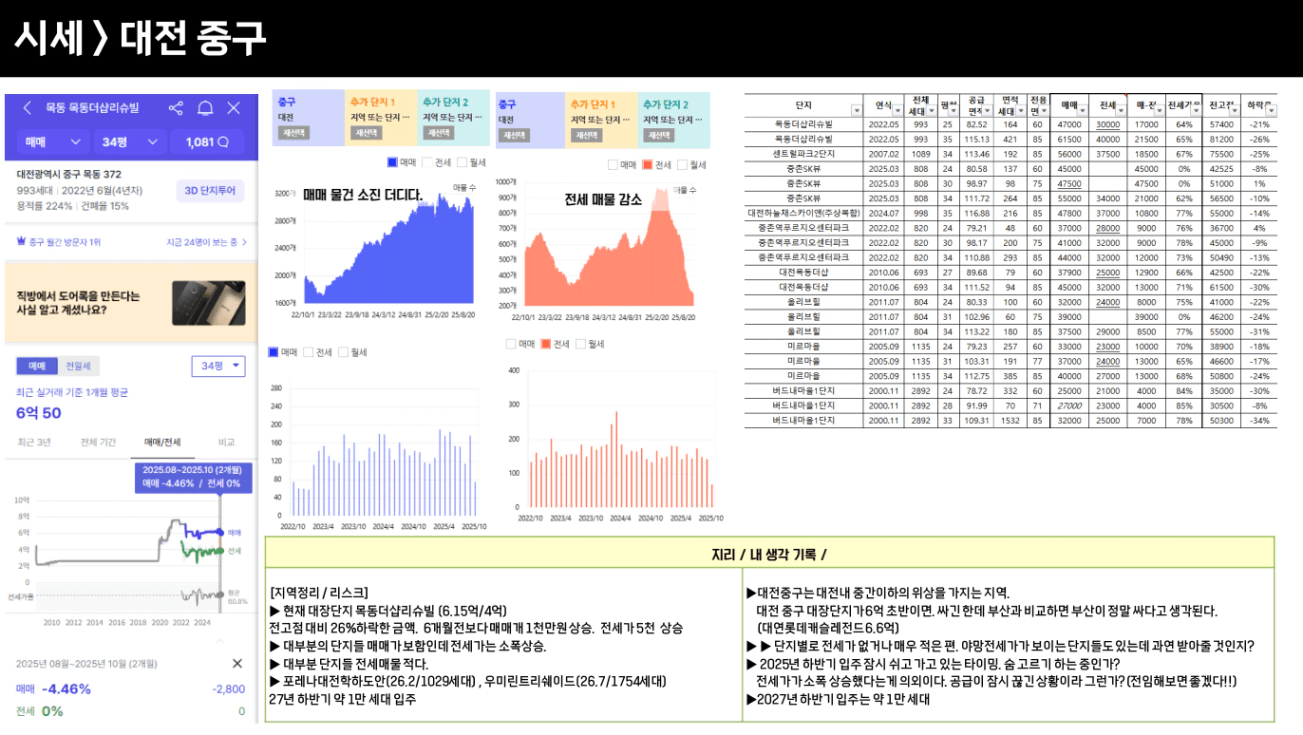Screen dimensions: 1303x735
Task: Click 재선택 under 중구 대전 in left chart panel
Action: pyautogui.click(x=293, y=132)
